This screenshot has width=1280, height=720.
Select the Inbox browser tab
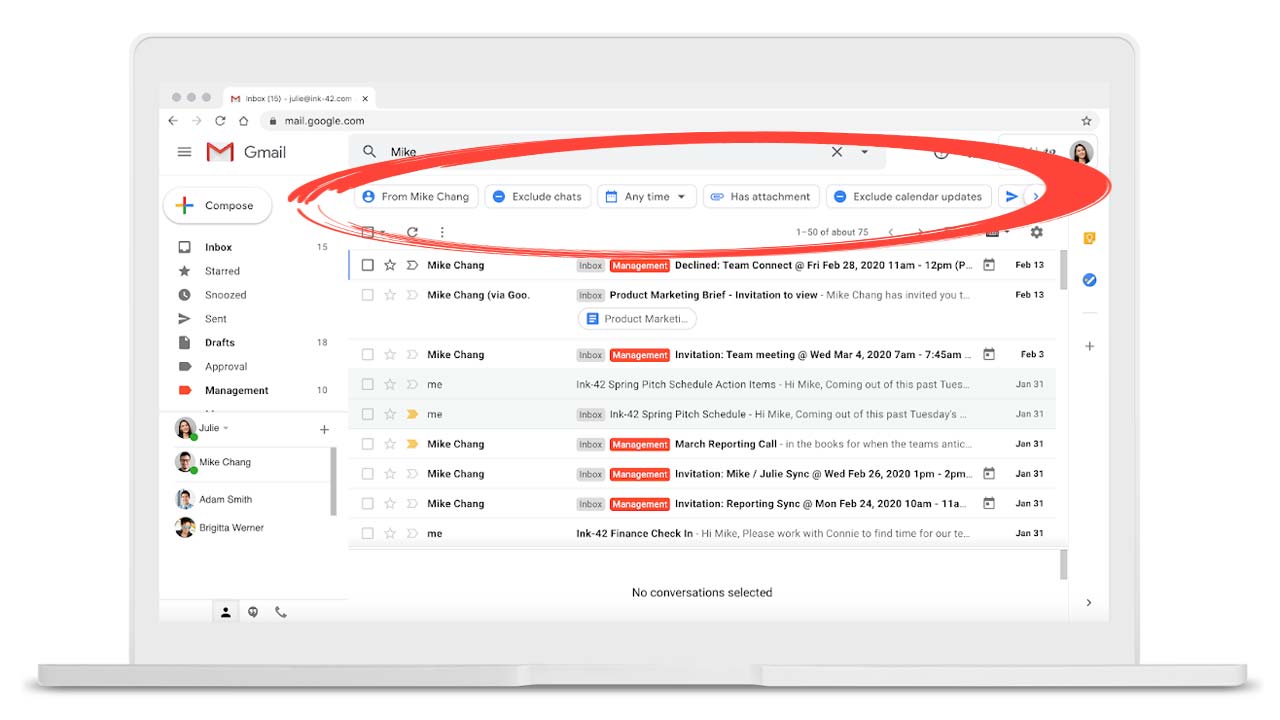click(298, 98)
